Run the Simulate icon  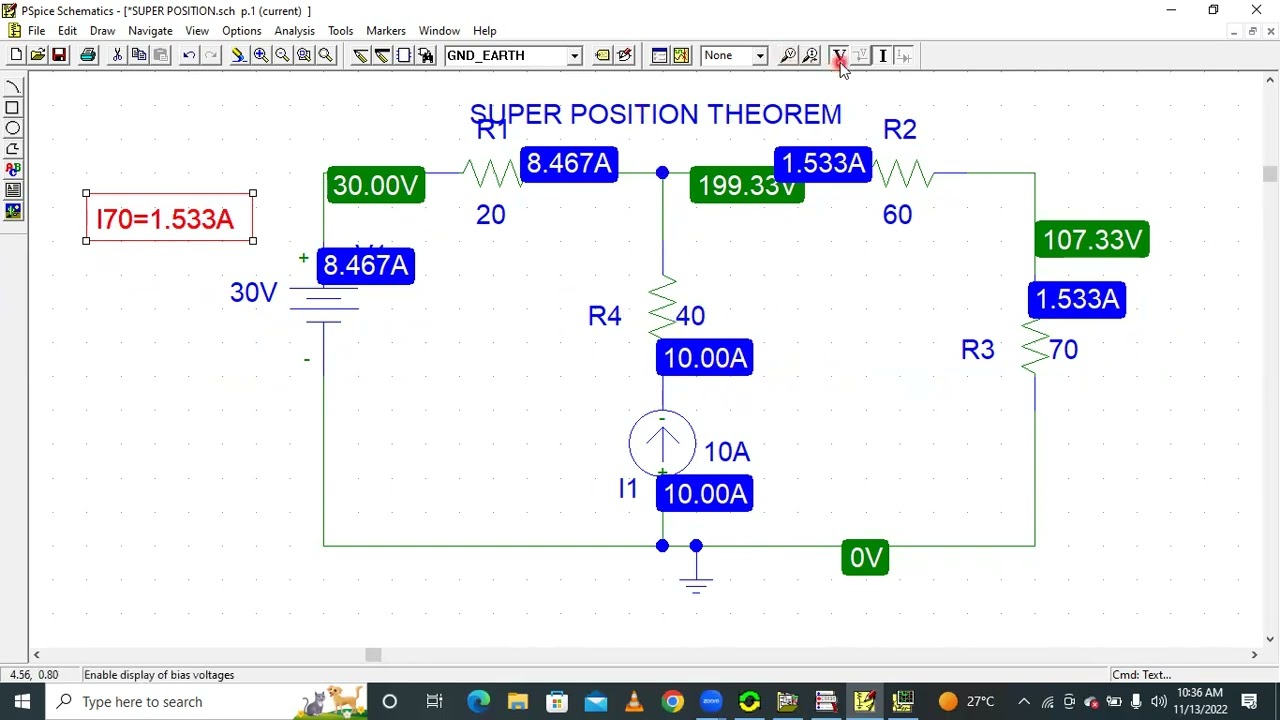(681, 56)
